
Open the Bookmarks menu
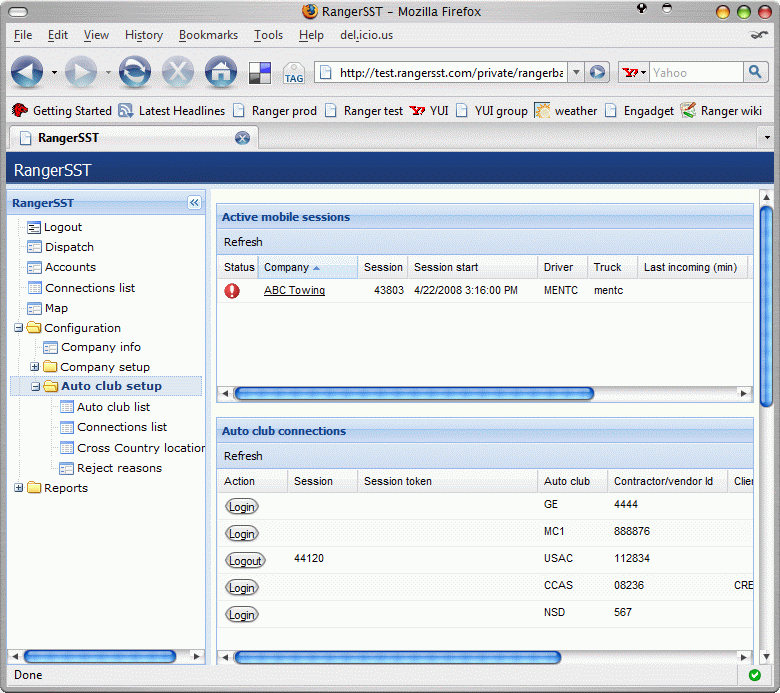click(208, 35)
